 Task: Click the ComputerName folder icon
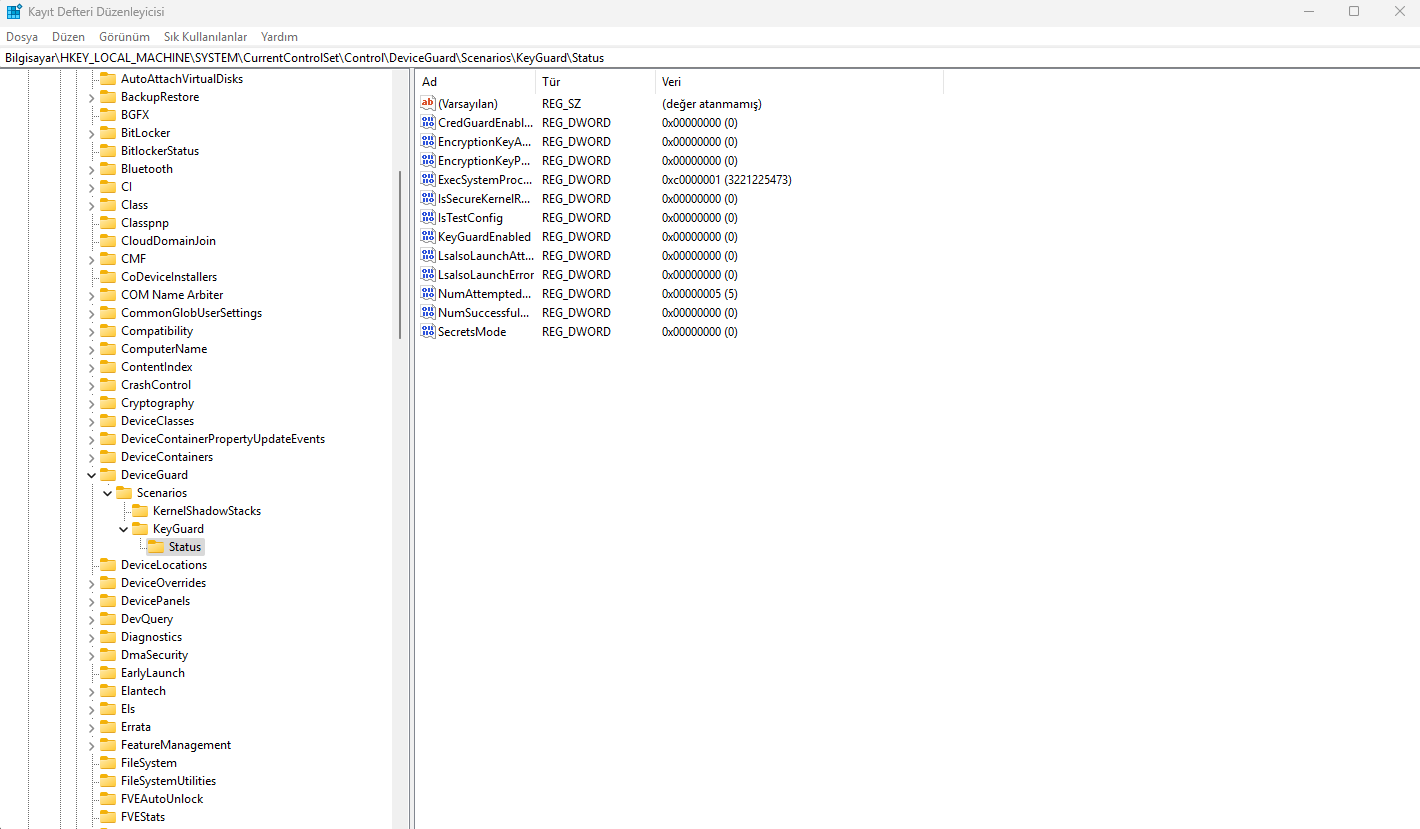(108, 349)
